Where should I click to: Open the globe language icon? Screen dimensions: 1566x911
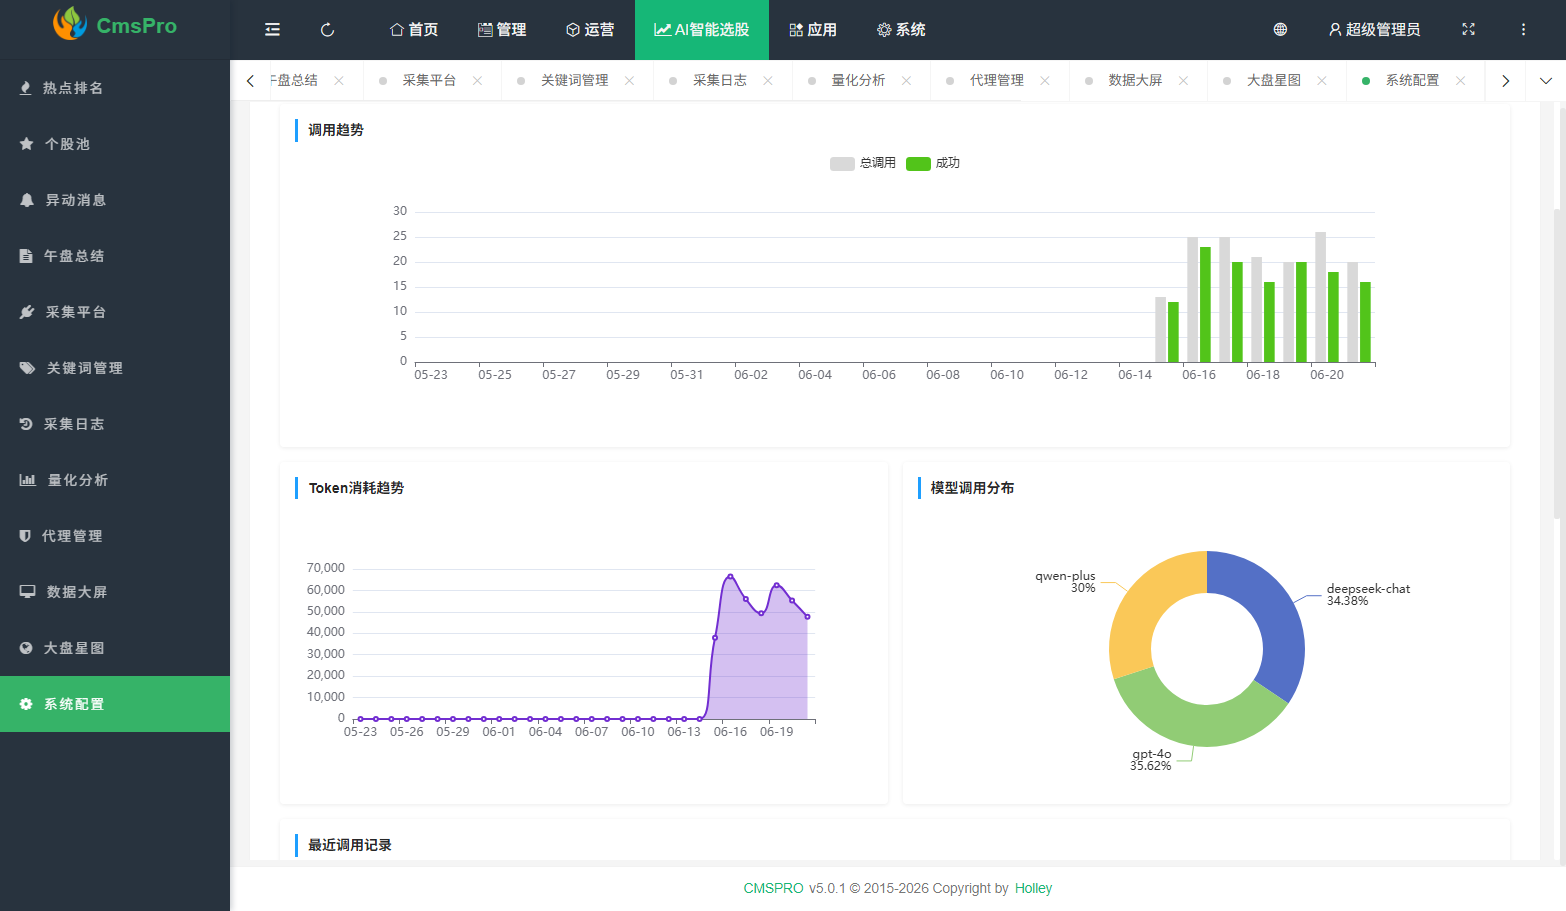pyautogui.click(x=1280, y=30)
